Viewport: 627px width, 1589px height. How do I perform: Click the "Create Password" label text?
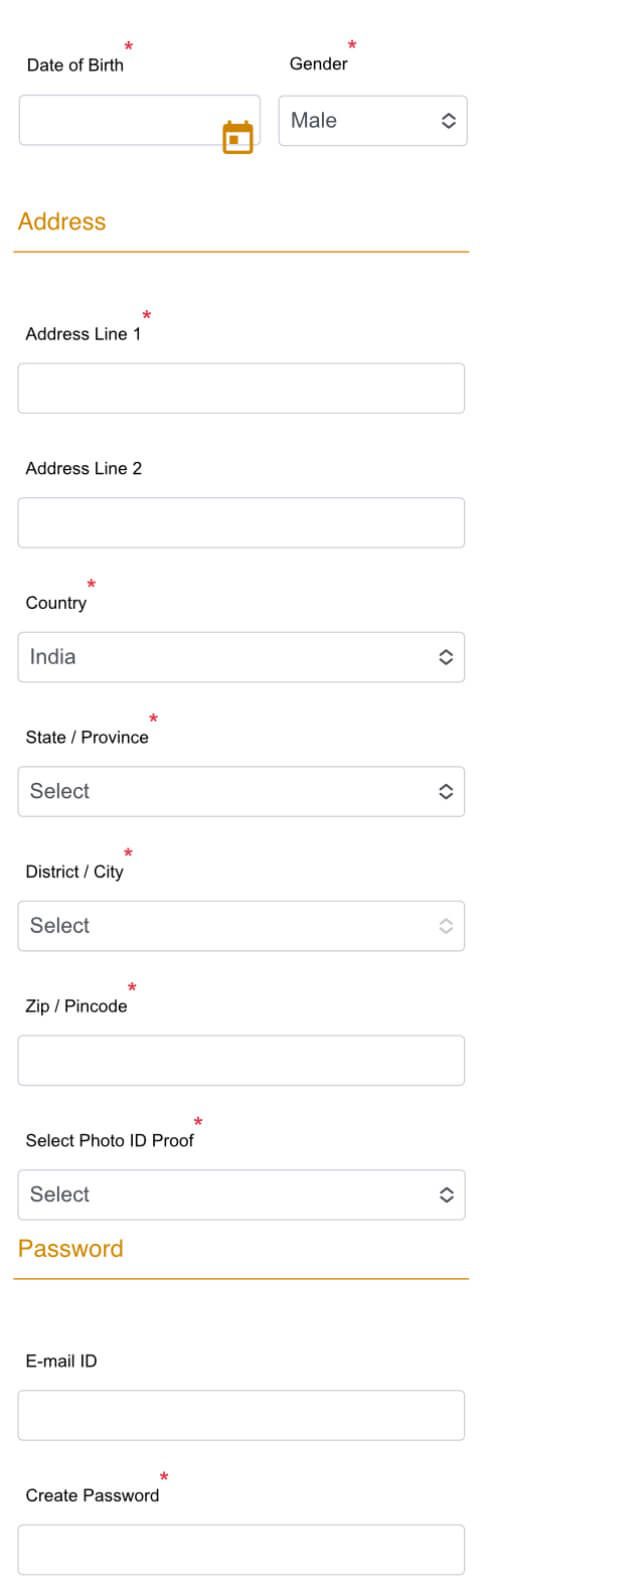92,1496
